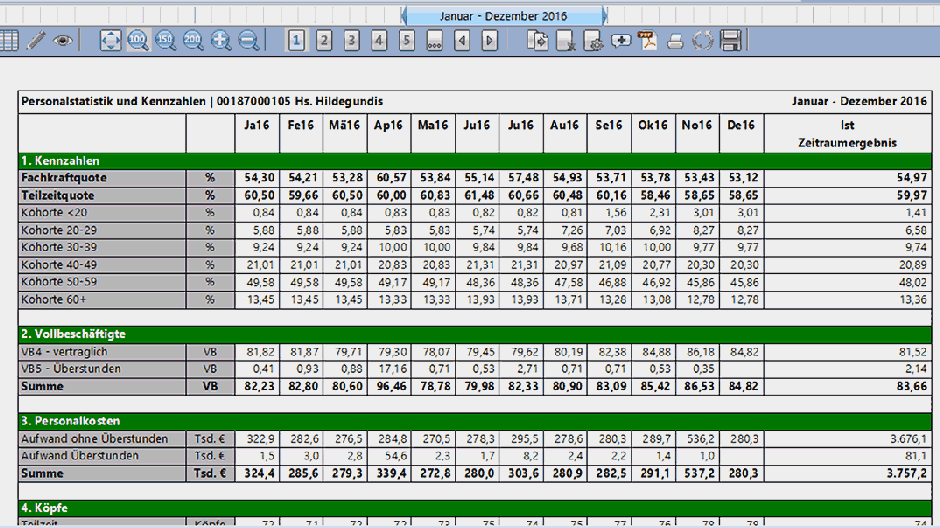Screen dimensions: 940x528
Task: Open document settings gear icon
Action: pyautogui.click(x=593, y=41)
